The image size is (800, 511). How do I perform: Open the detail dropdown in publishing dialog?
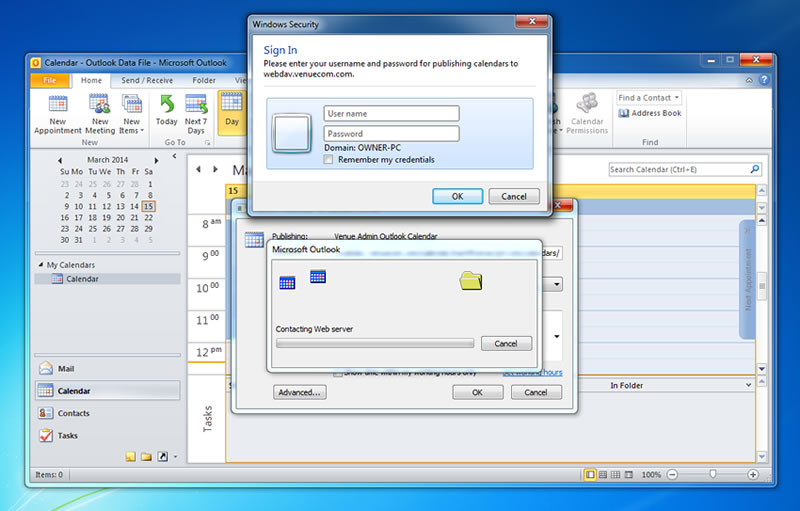(557, 336)
